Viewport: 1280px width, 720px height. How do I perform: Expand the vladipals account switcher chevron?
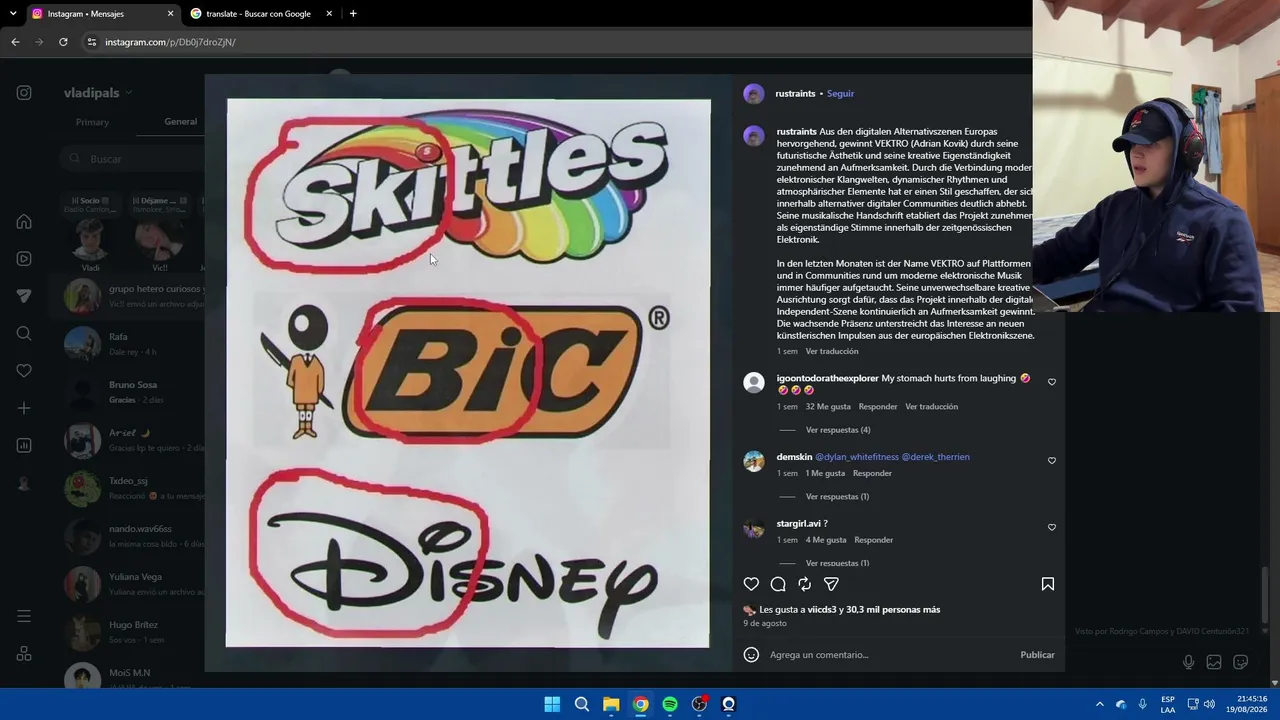pos(128,93)
